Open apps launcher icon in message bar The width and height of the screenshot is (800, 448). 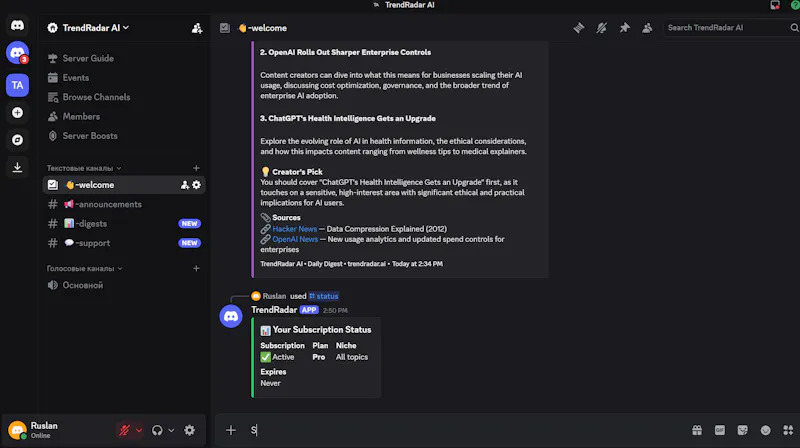pos(788,430)
